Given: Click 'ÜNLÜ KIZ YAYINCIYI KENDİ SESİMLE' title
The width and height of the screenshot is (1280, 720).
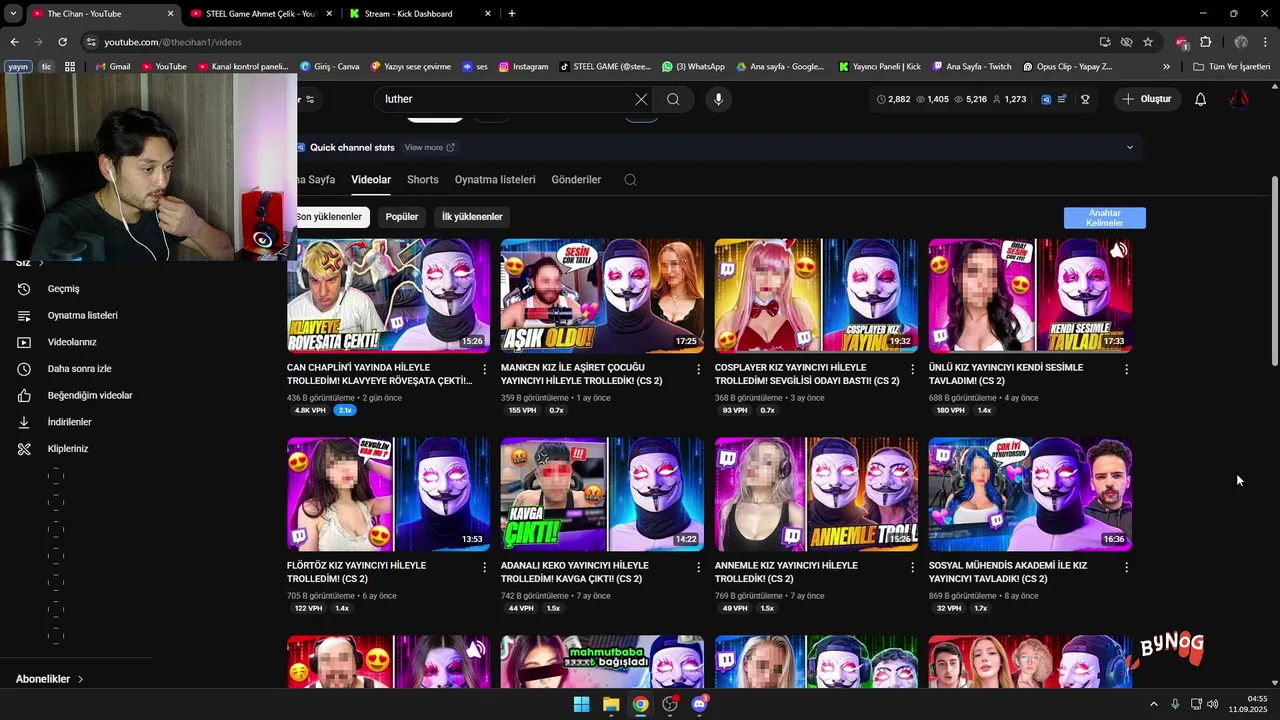Looking at the screenshot, I should (x=1006, y=374).
